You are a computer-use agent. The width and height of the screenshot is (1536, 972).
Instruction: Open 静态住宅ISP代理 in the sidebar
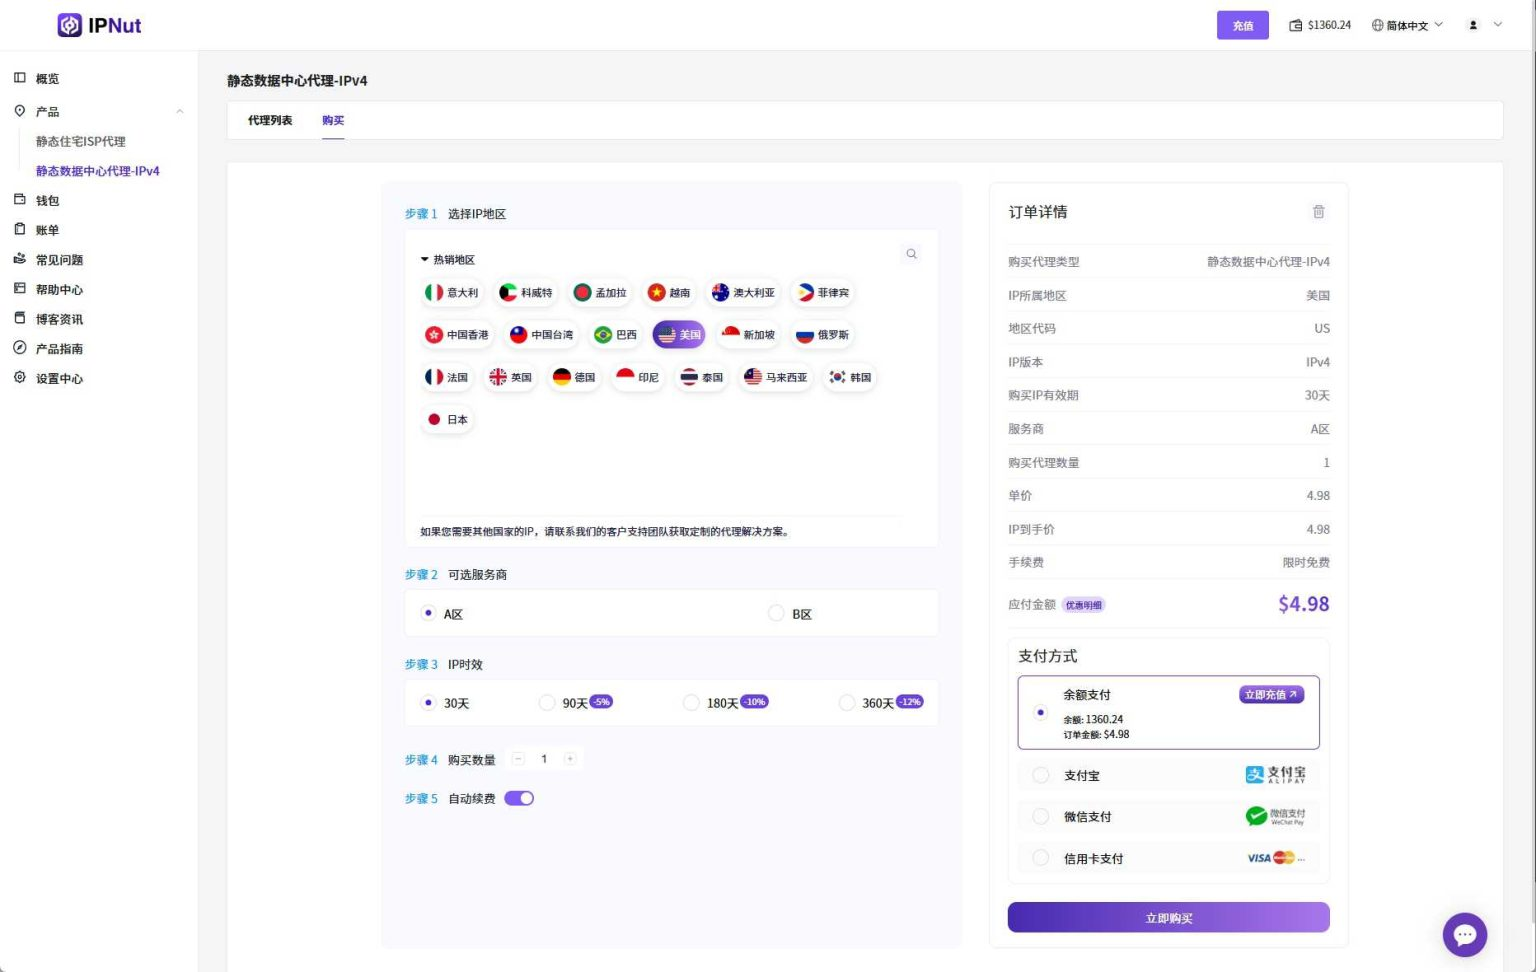click(81, 141)
